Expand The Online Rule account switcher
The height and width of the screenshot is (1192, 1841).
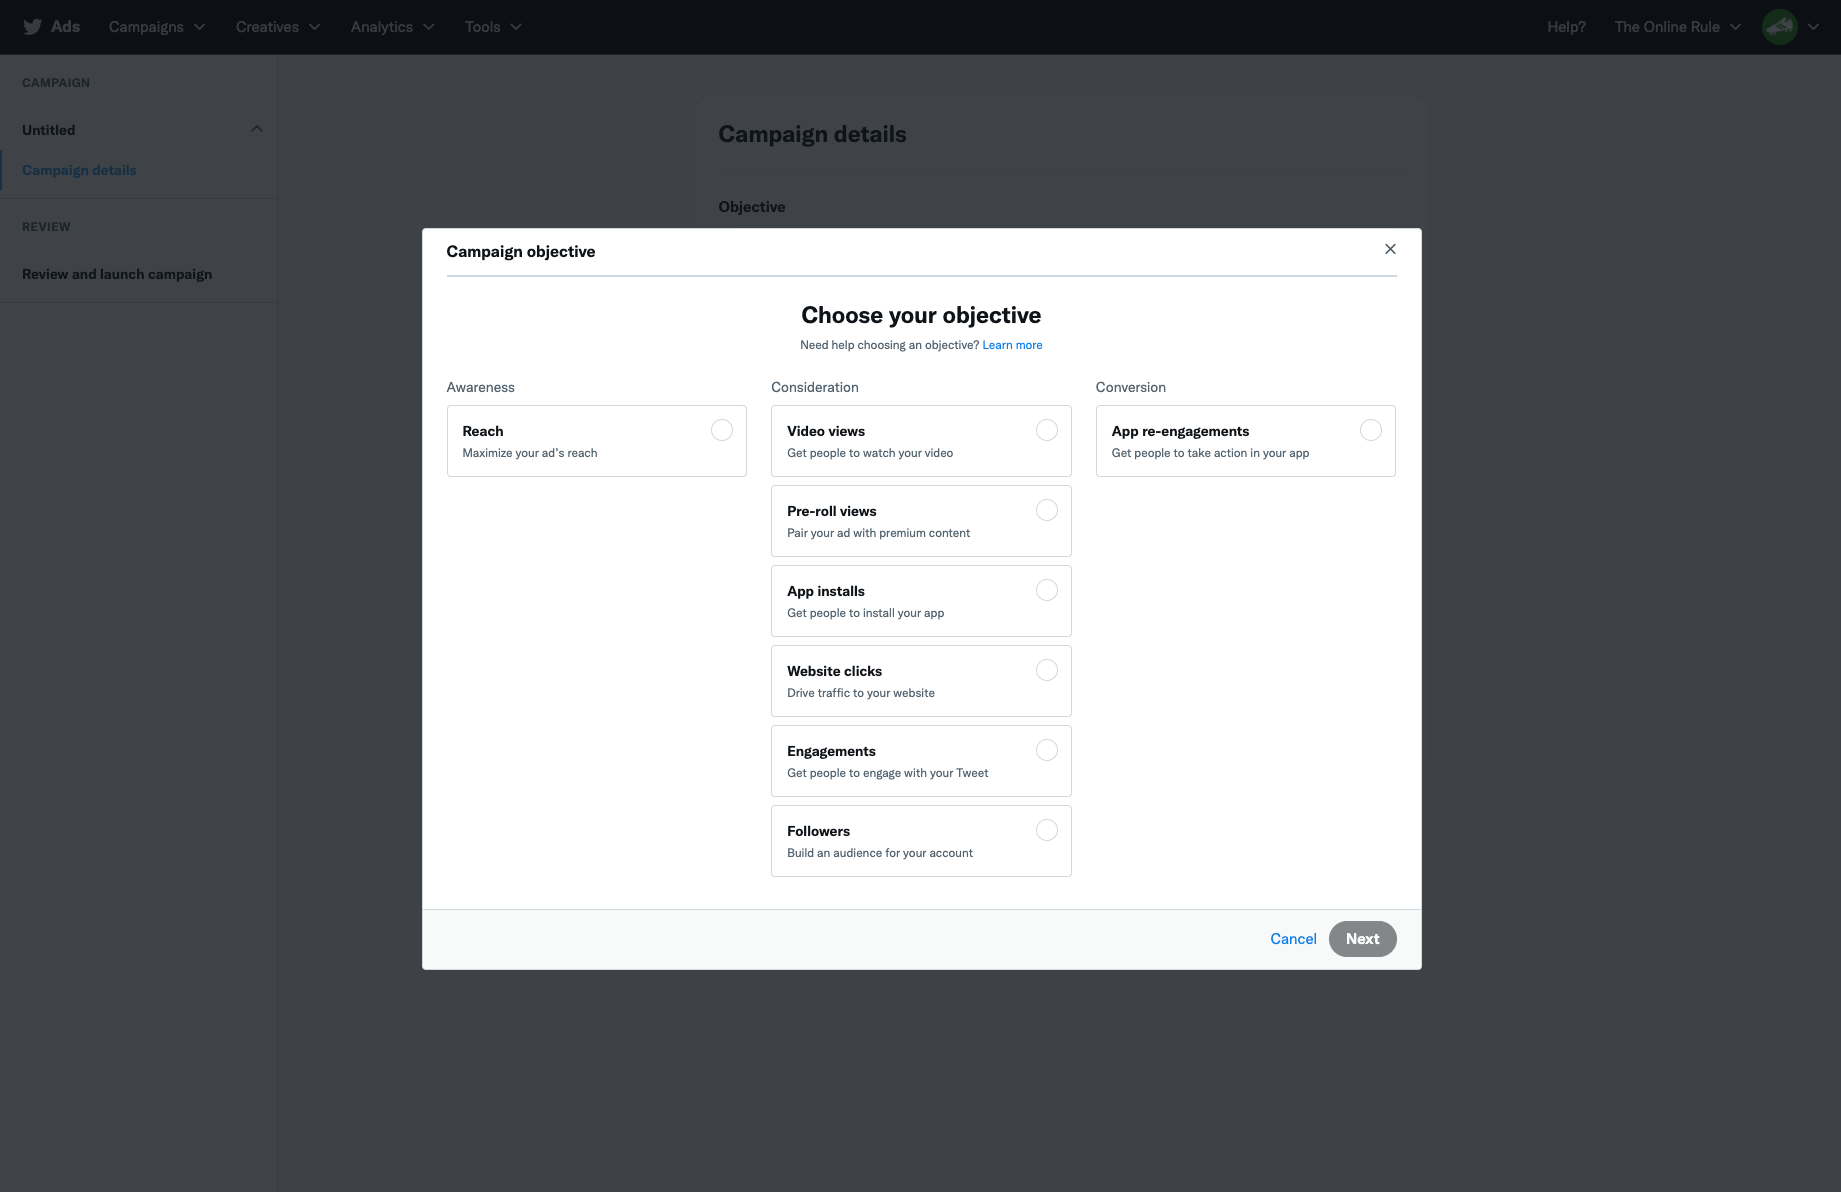point(1677,27)
